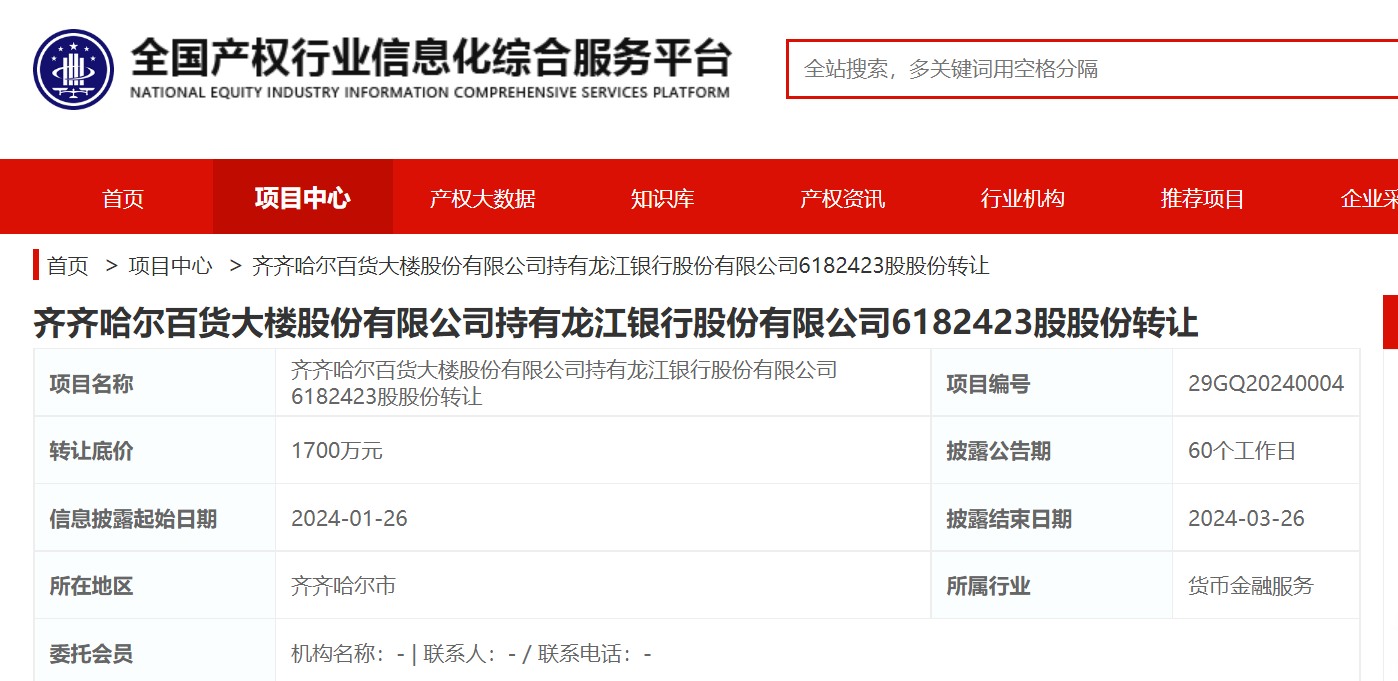
Task: Click the start date 2024-01-26
Action: point(349,519)
